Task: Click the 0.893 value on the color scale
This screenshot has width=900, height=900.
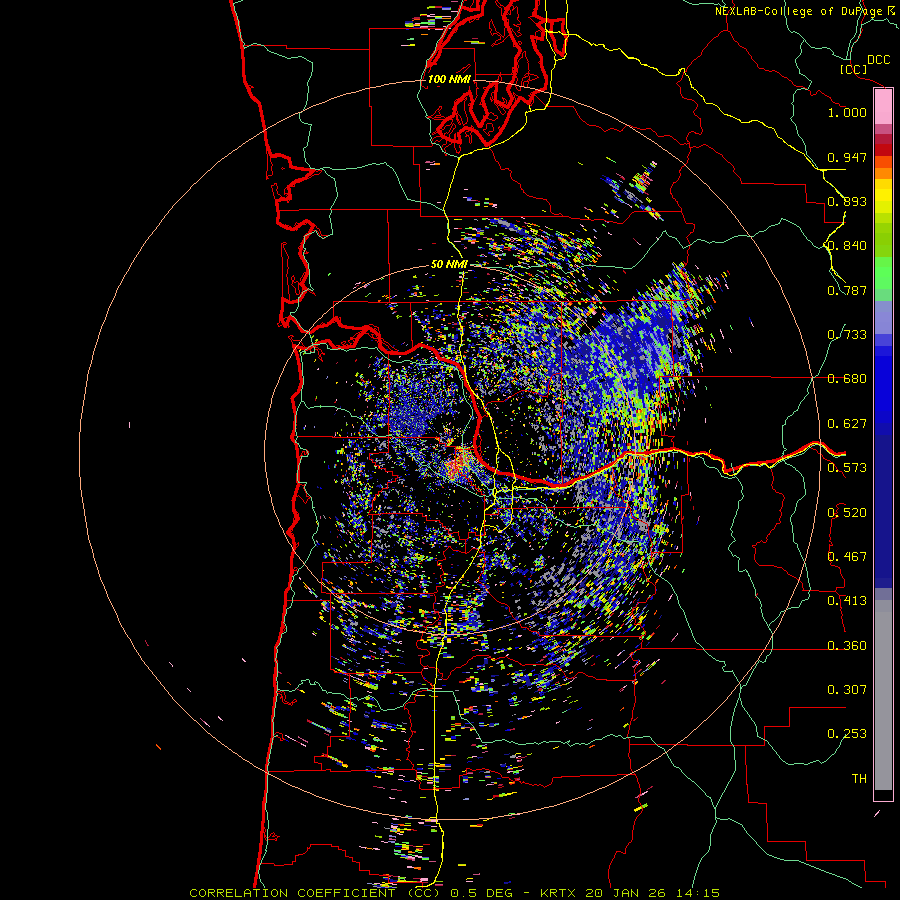Action: pos(847,201)
